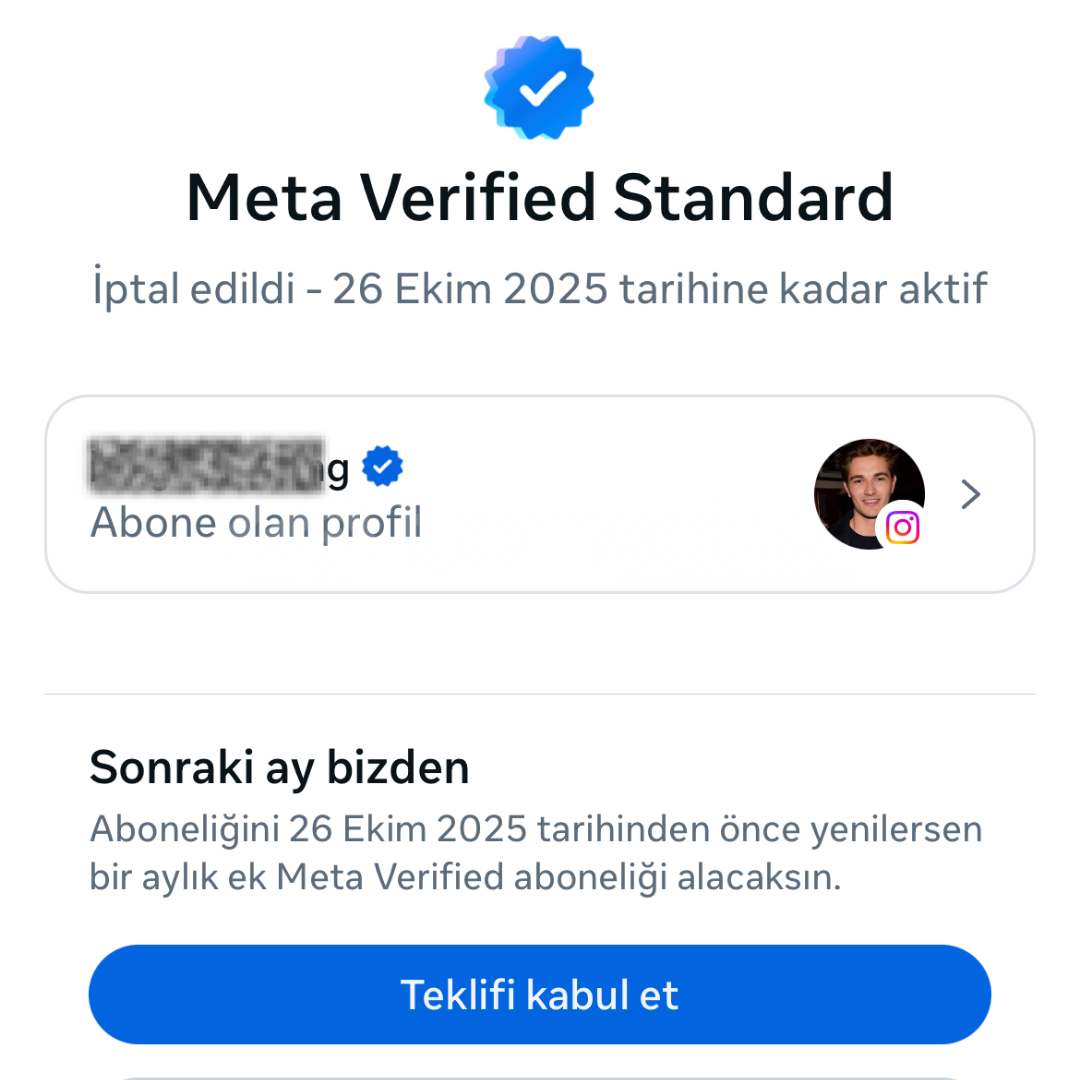Click the word Standard in the page title
The image size is (1080, 1080).
(753, 198)
